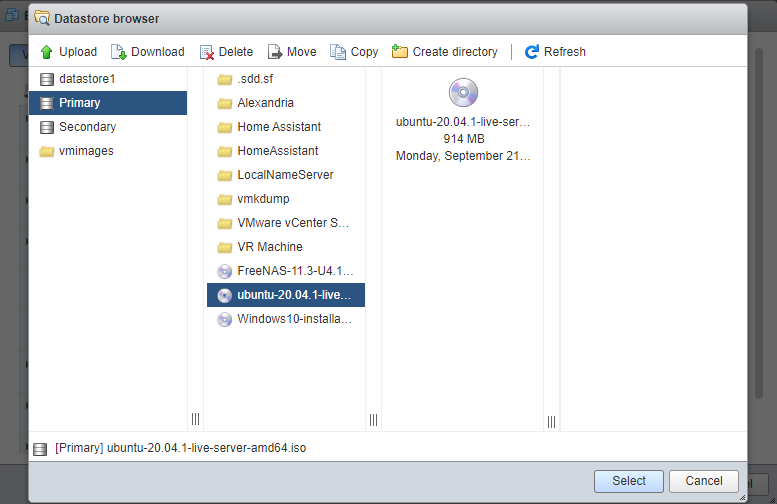Click the datastore icon beside the path
This screenshot has width=777, height=504.
coord(40,449)
